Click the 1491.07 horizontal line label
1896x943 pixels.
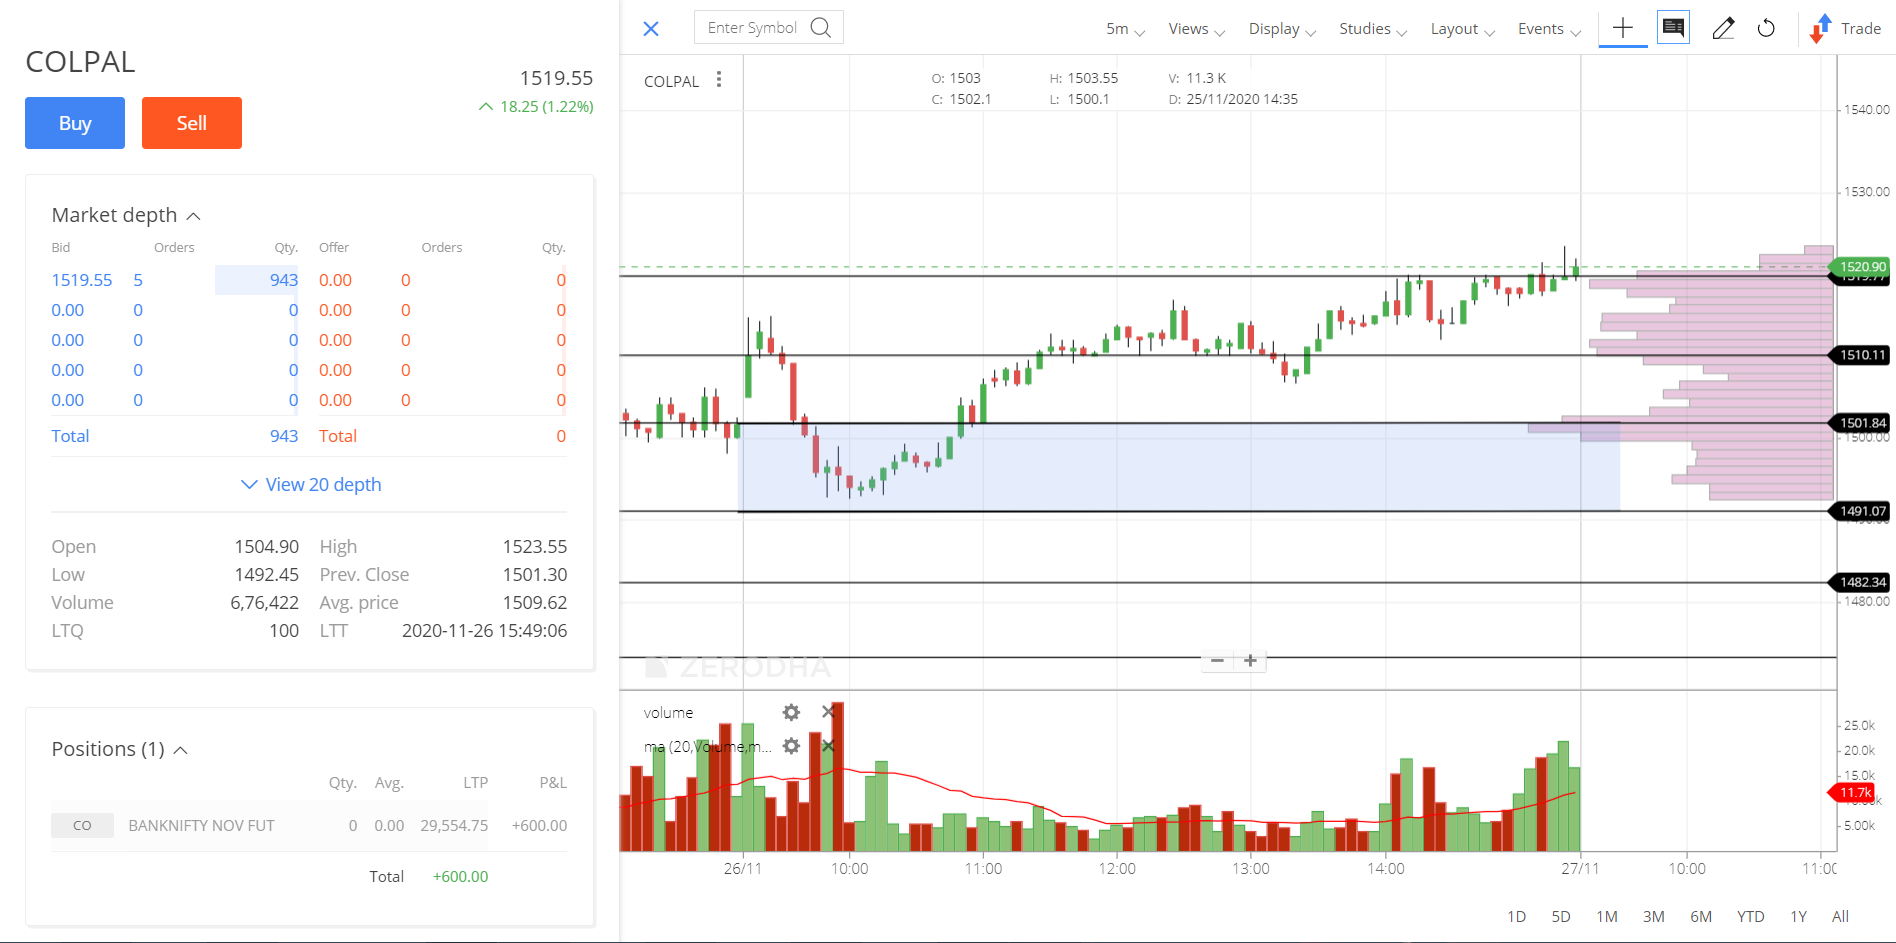click(1860, 511)
